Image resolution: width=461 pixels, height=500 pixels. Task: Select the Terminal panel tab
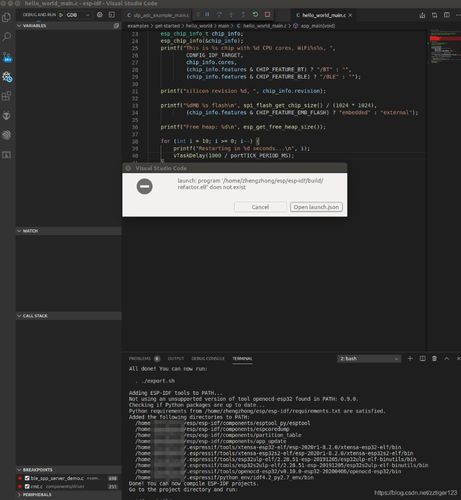pos(242,359)
